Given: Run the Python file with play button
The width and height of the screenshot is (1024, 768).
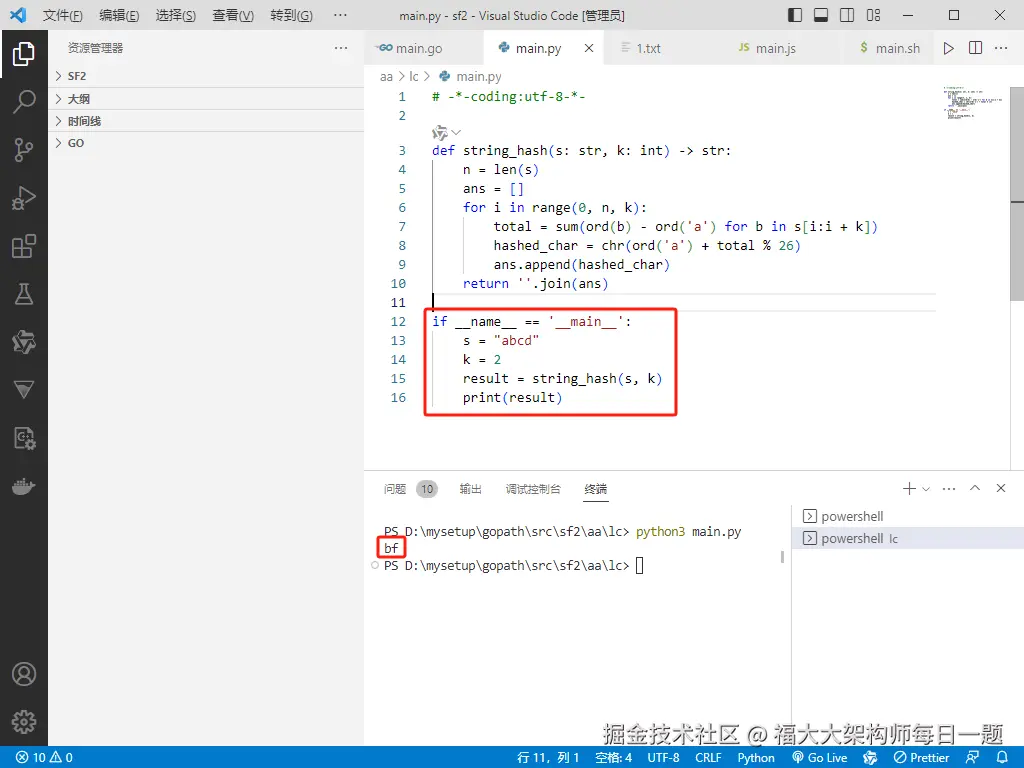Looking at the screenshot, I should 948,48.
